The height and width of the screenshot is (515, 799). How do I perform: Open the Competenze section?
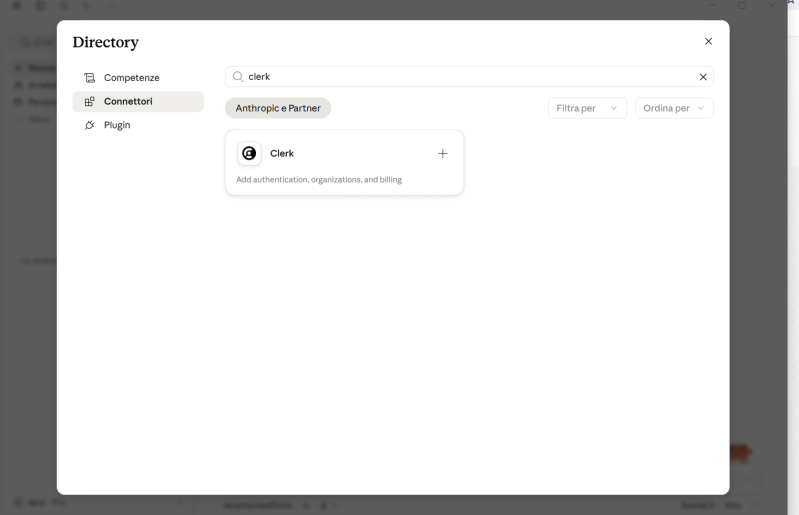[138, 77]
